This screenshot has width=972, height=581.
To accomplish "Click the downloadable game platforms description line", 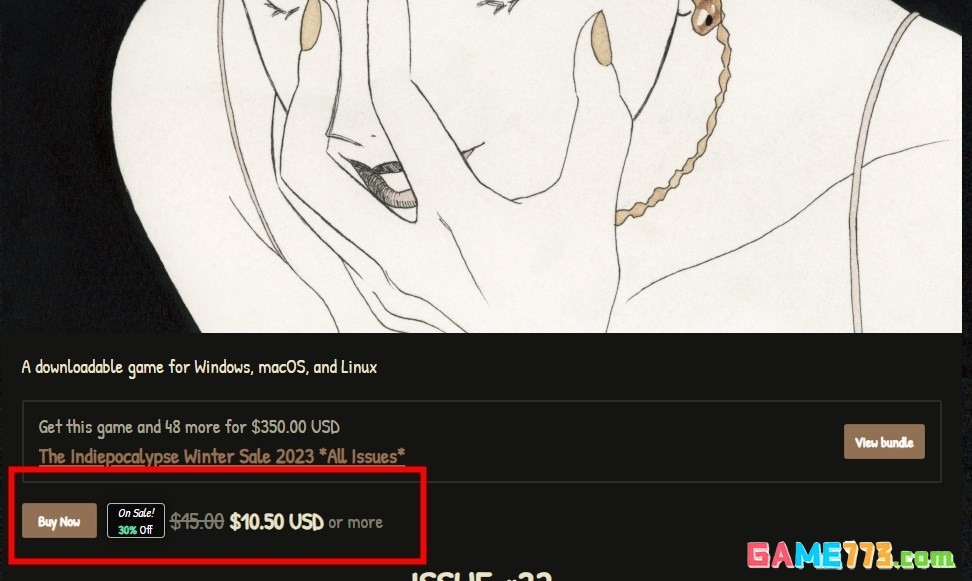I will (199, 367).
